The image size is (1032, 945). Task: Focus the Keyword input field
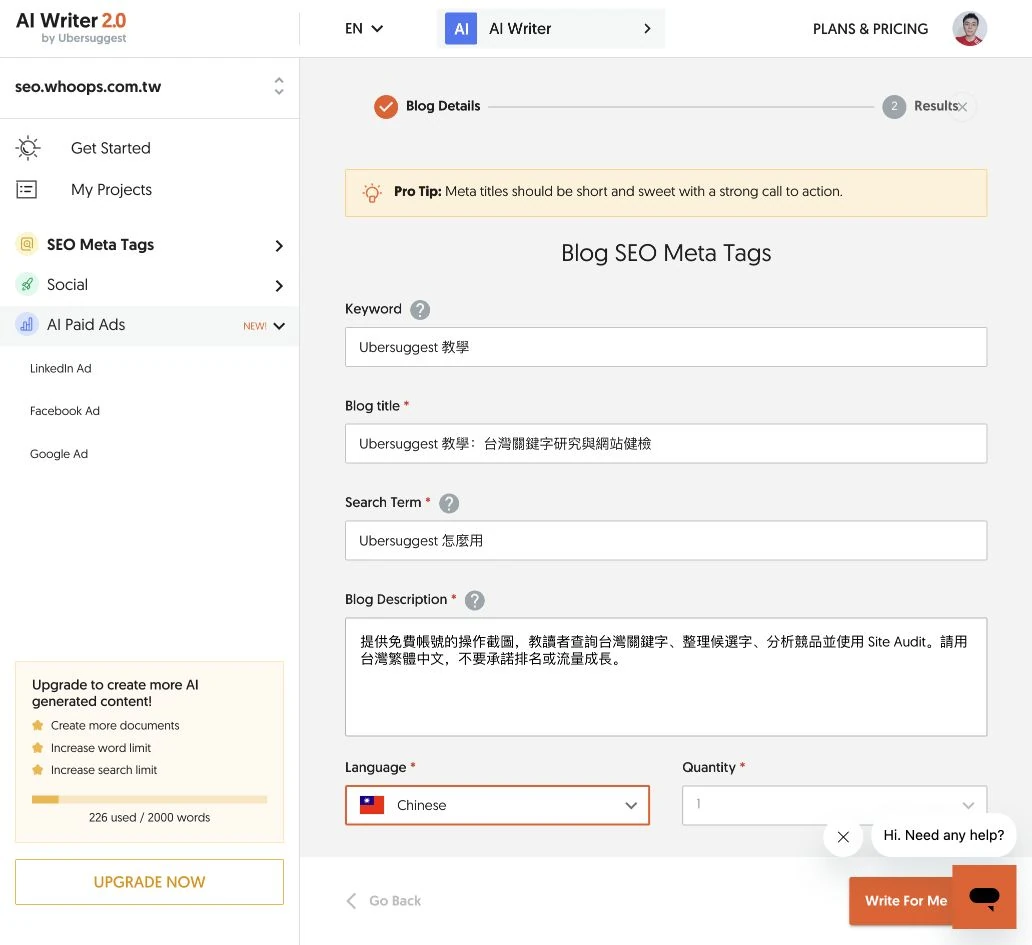coord(665,347)
